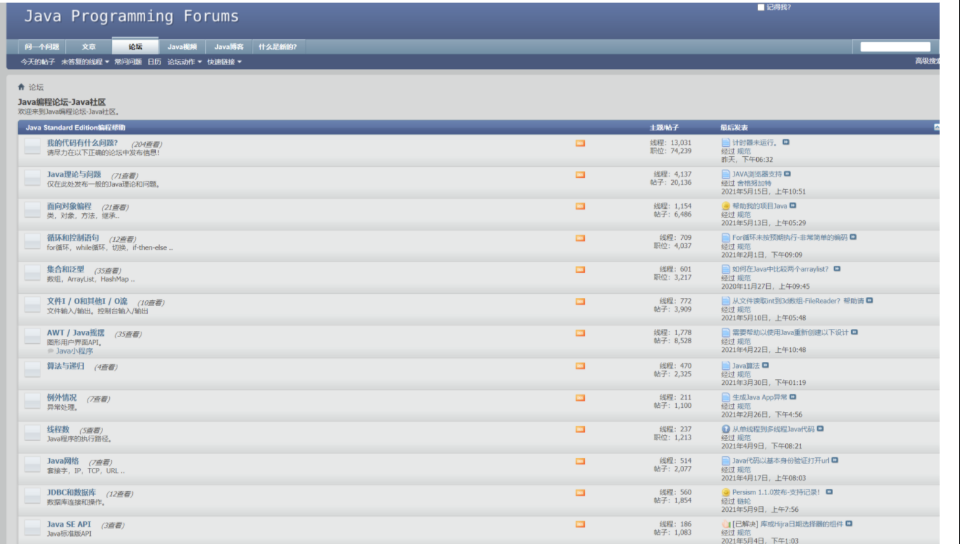Click the Java Programming Forums site title
This screenshot has height=544, width=960.
131,16
